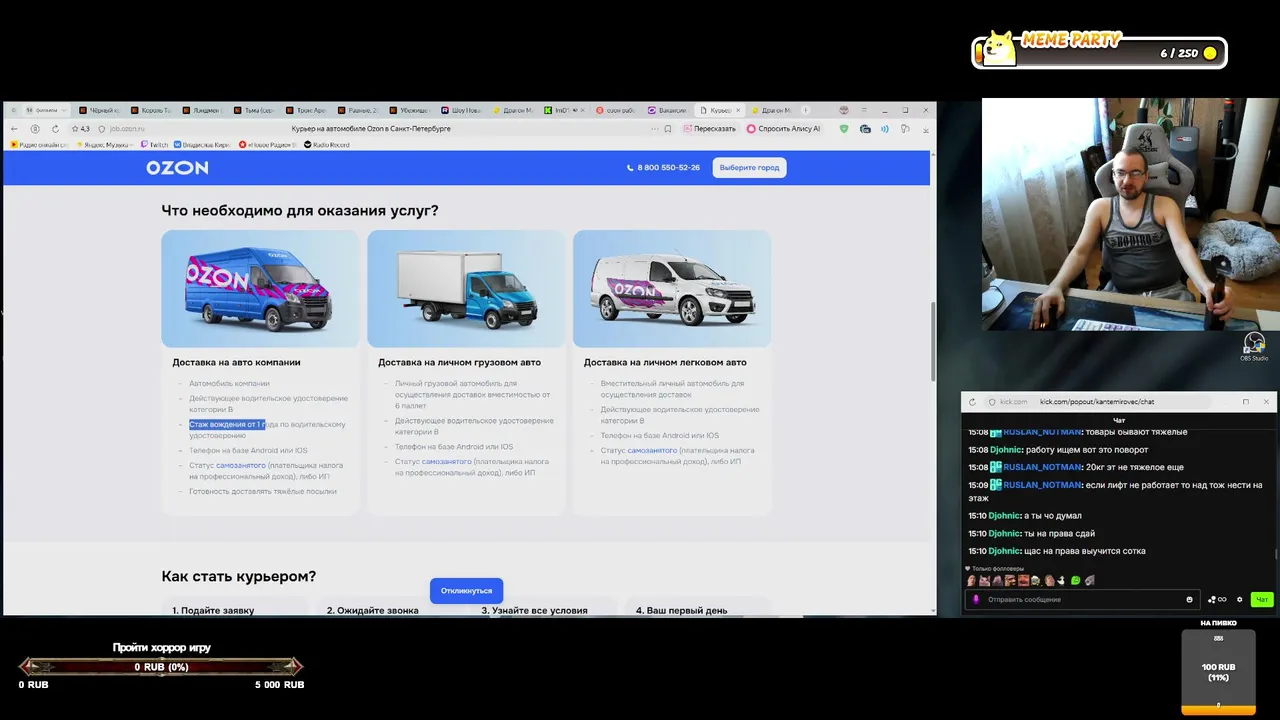Open the page bookmark icon in address bar

point(667,129)
